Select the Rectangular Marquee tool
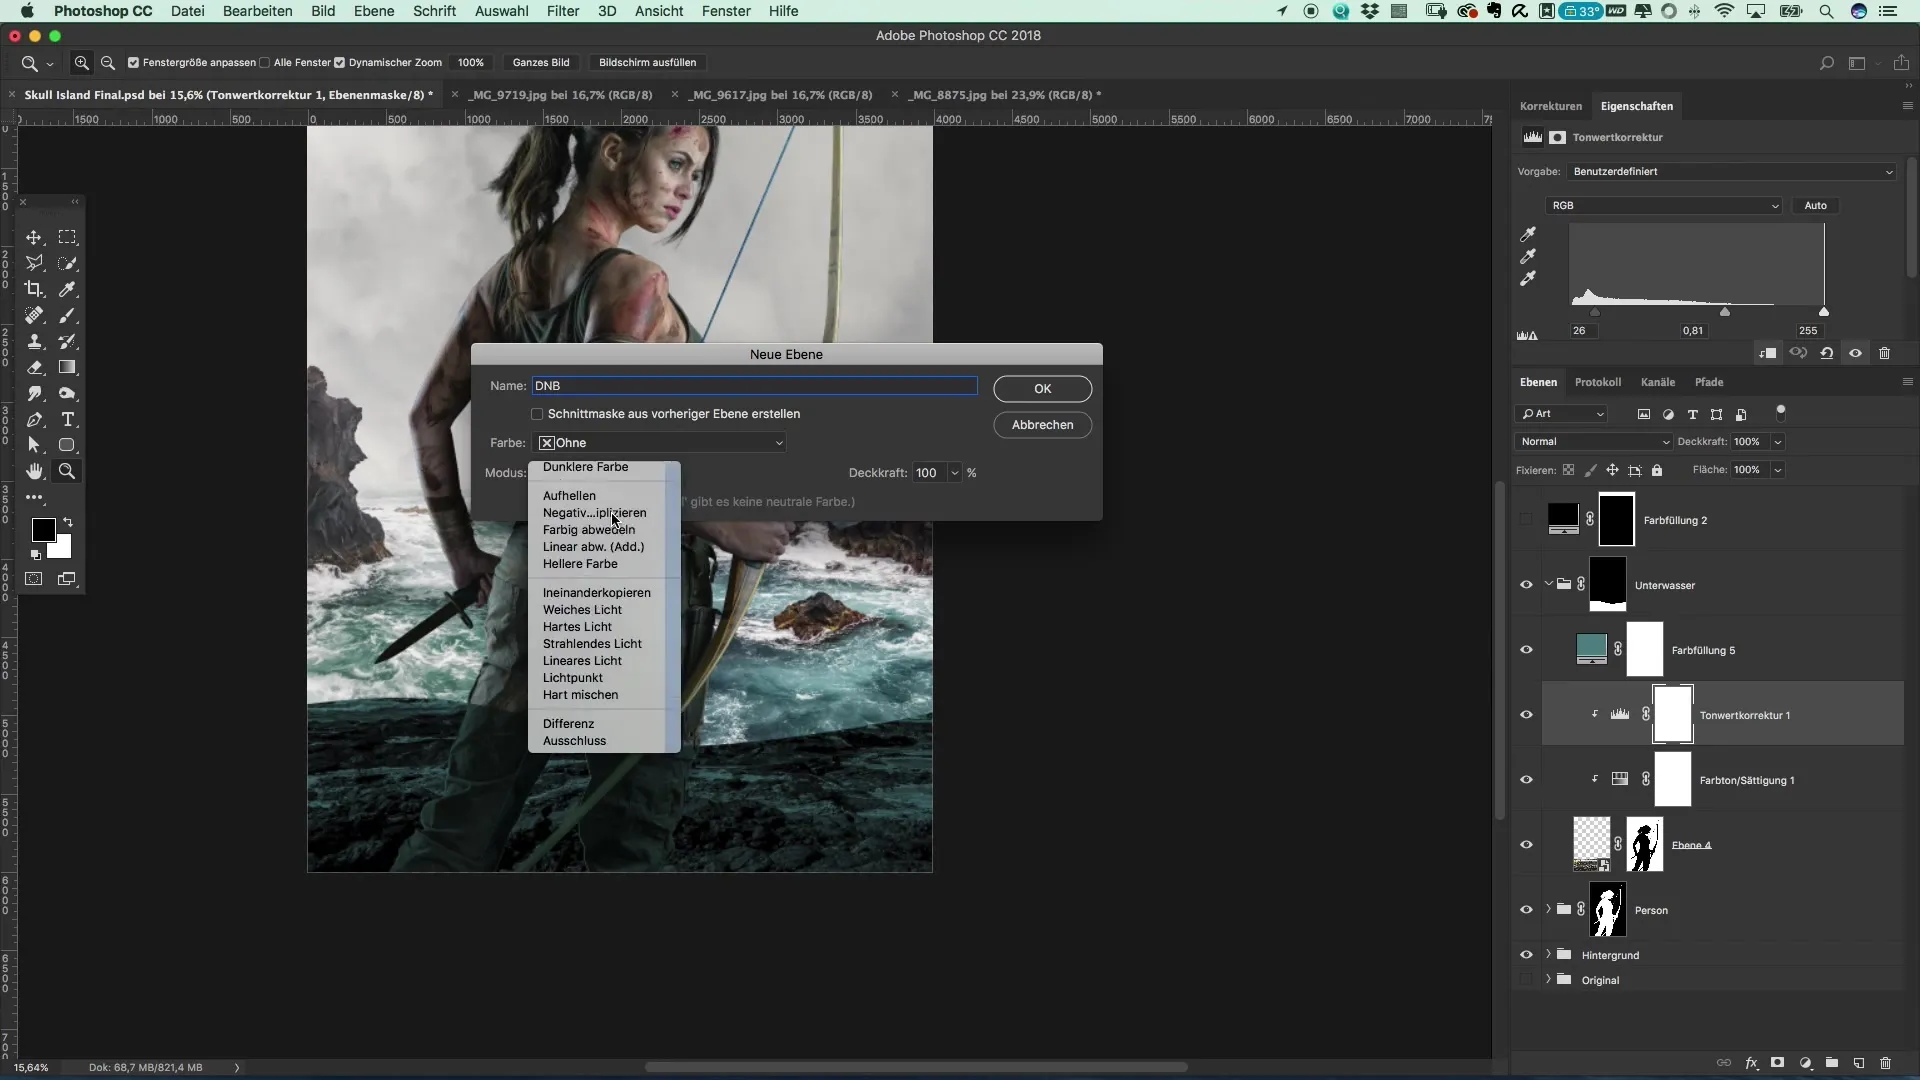 pos(67,237)
